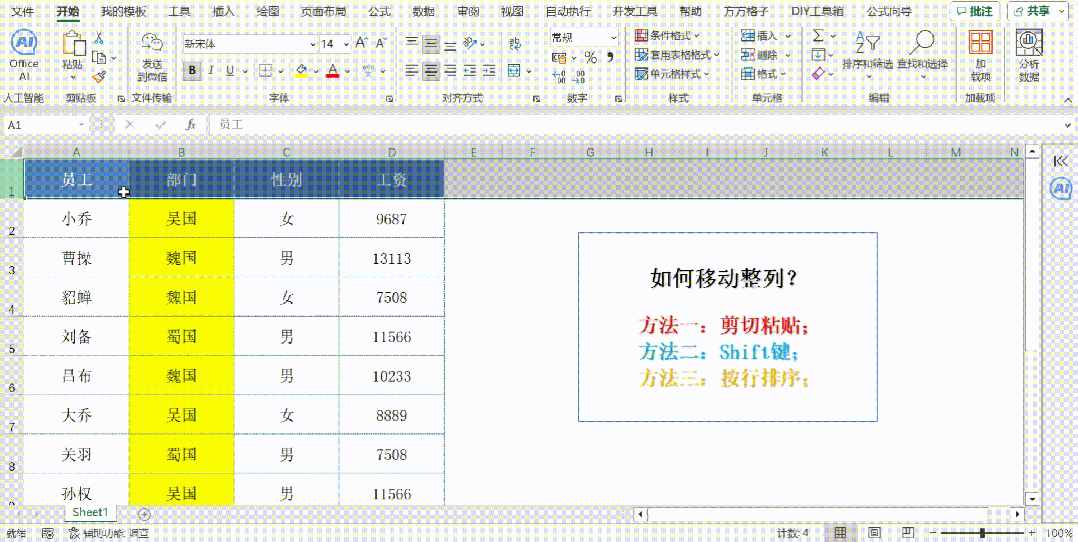The width and height of the screenshot is (1078, 542).
Task: Activate the Format Painter brush
Action: (99, 76)
